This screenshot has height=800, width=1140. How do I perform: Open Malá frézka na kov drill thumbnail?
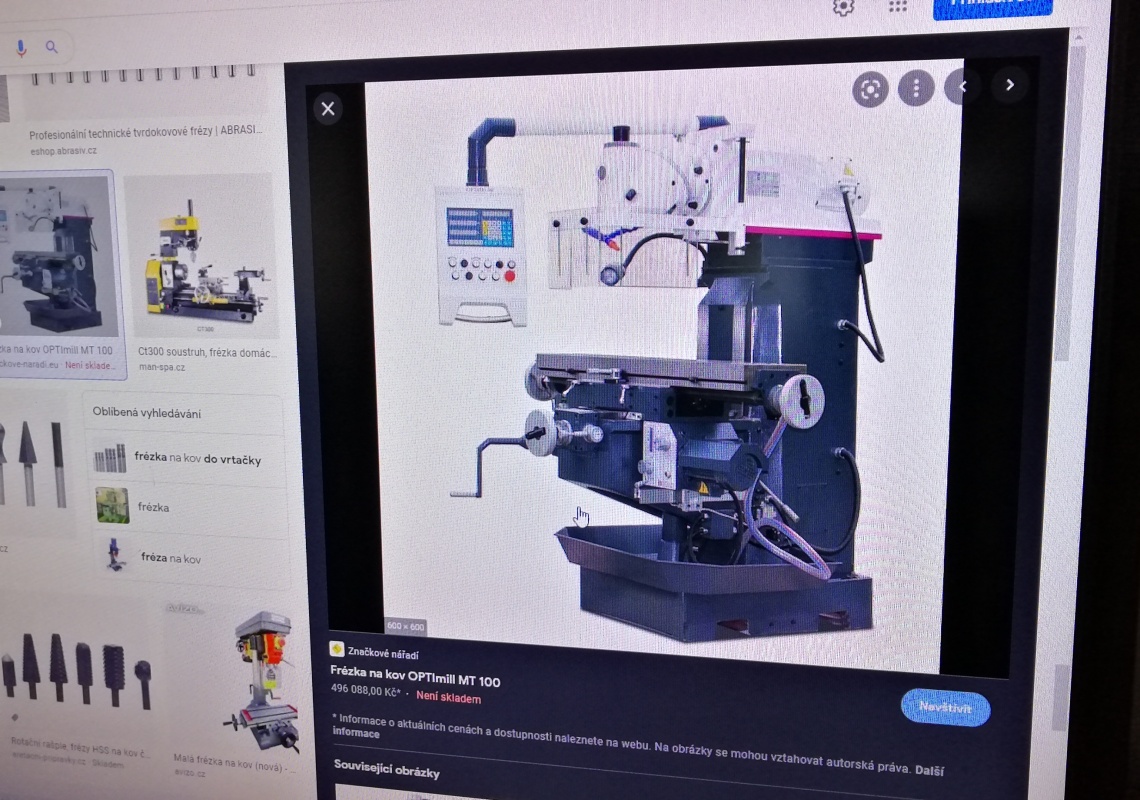click(263, 682)
